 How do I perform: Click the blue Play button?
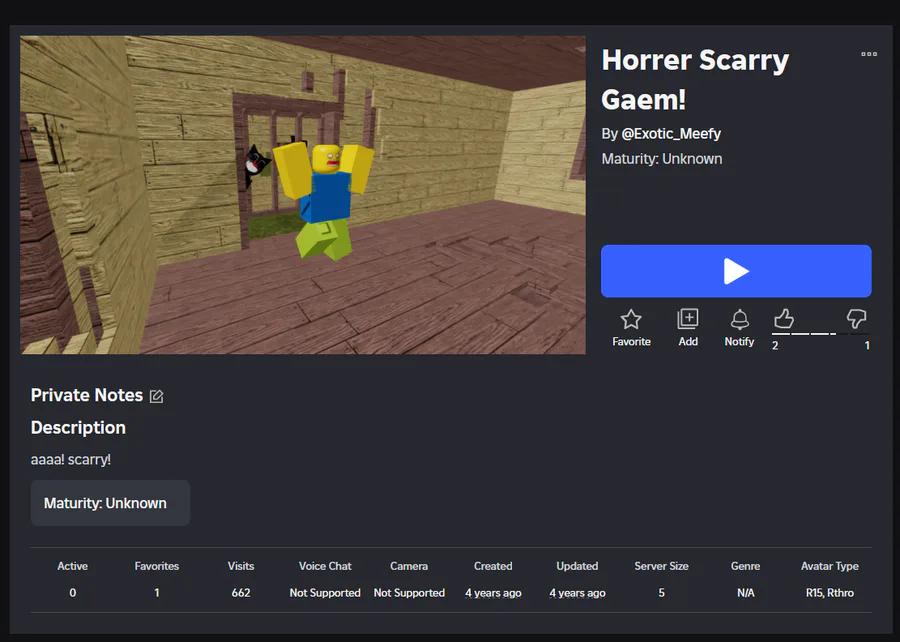click(736, 271)
